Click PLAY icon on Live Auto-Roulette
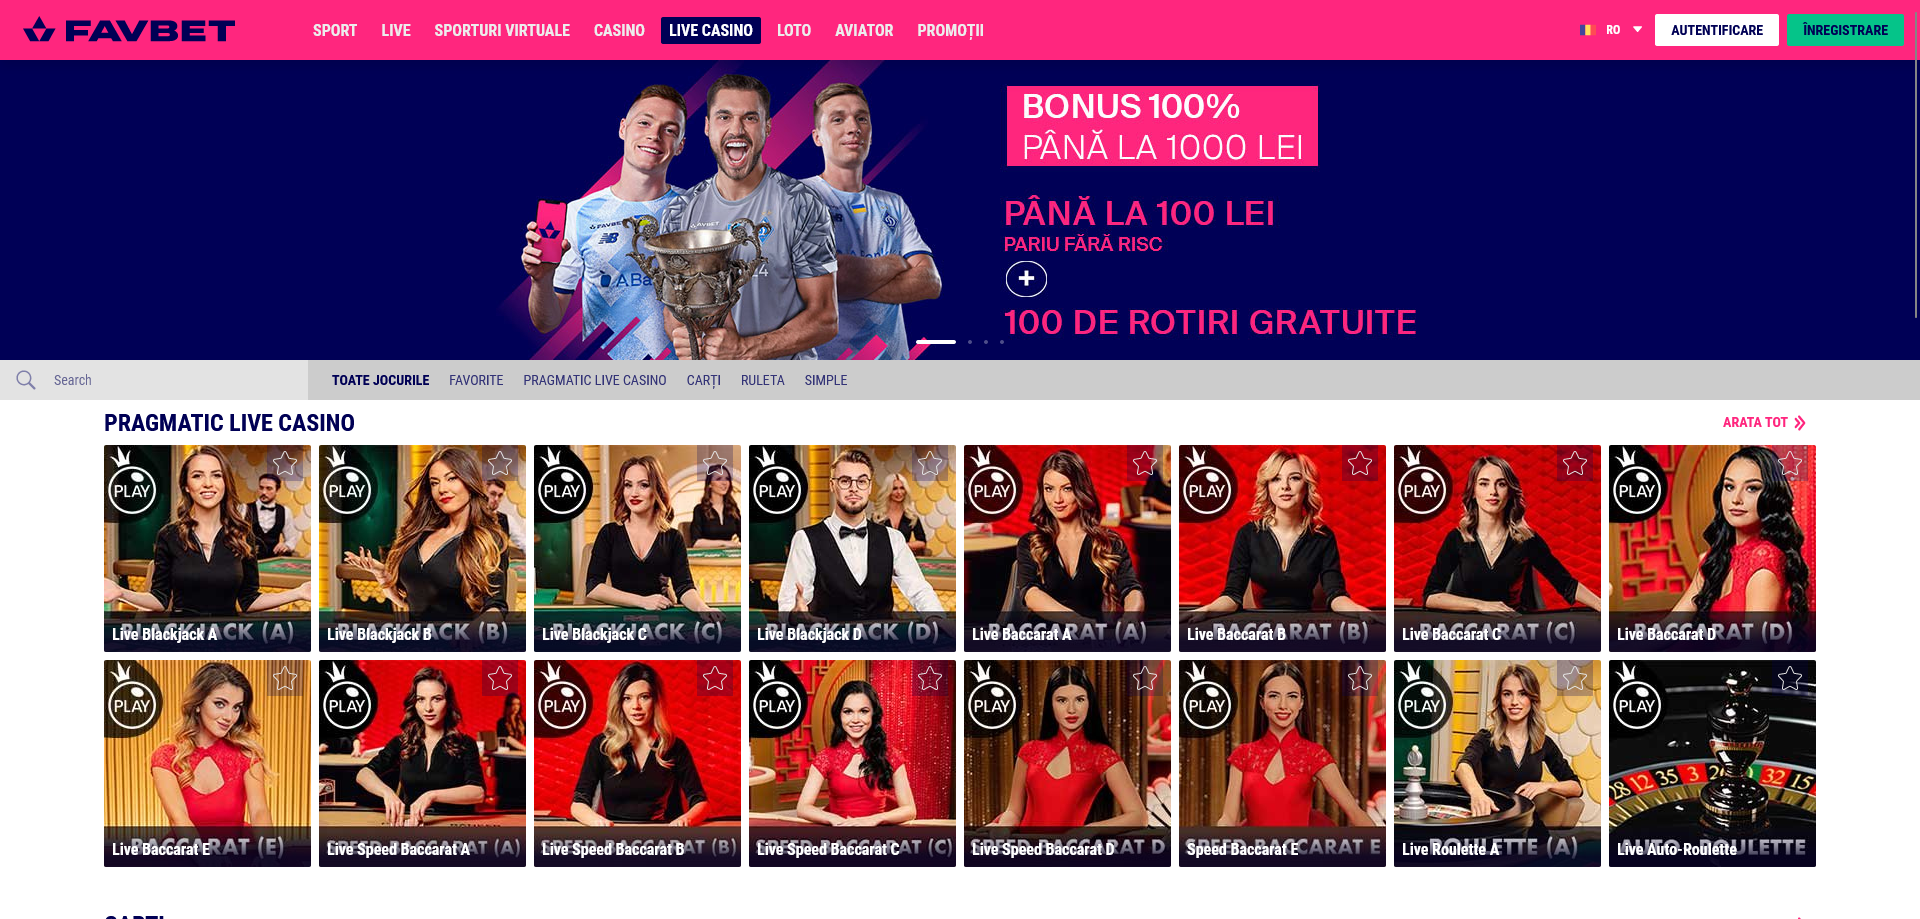The width and height of the screenshot is (1920, 919). [x=1637, y=705]
